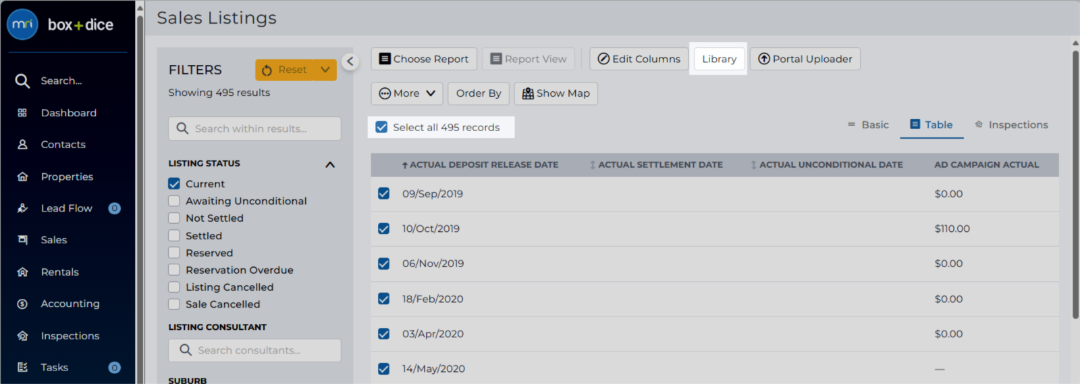The image size is (1080, 384).
Task: Uncheck the 10/Oct/2019 row checkbox
Action: tap(384, 228)
